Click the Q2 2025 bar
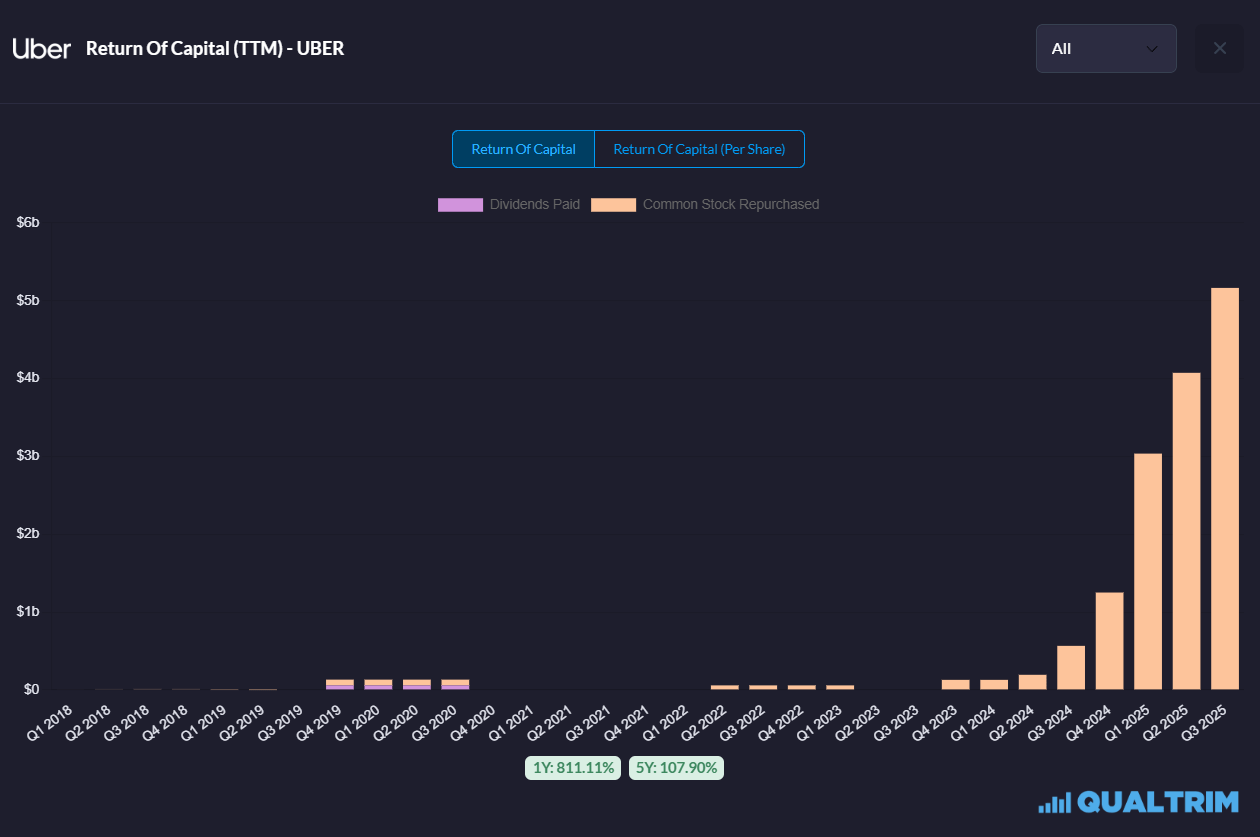The height and width of the screenshot is (837, 1260). pyautogui.click(x=1186, y=531)
